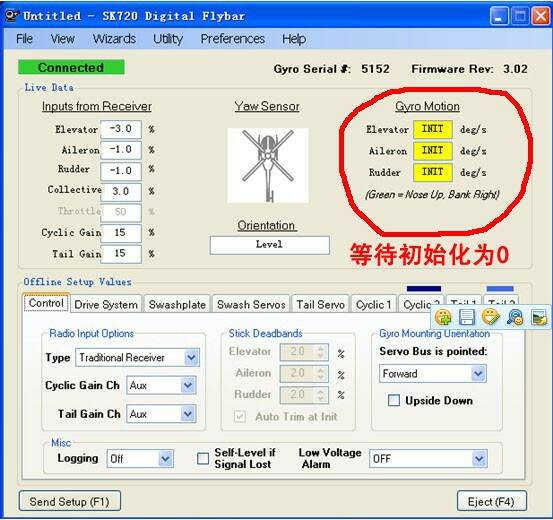Click the magnifier with smiley search icon
The width and height of the screenshot is (553, 520).
click(515, 317)
